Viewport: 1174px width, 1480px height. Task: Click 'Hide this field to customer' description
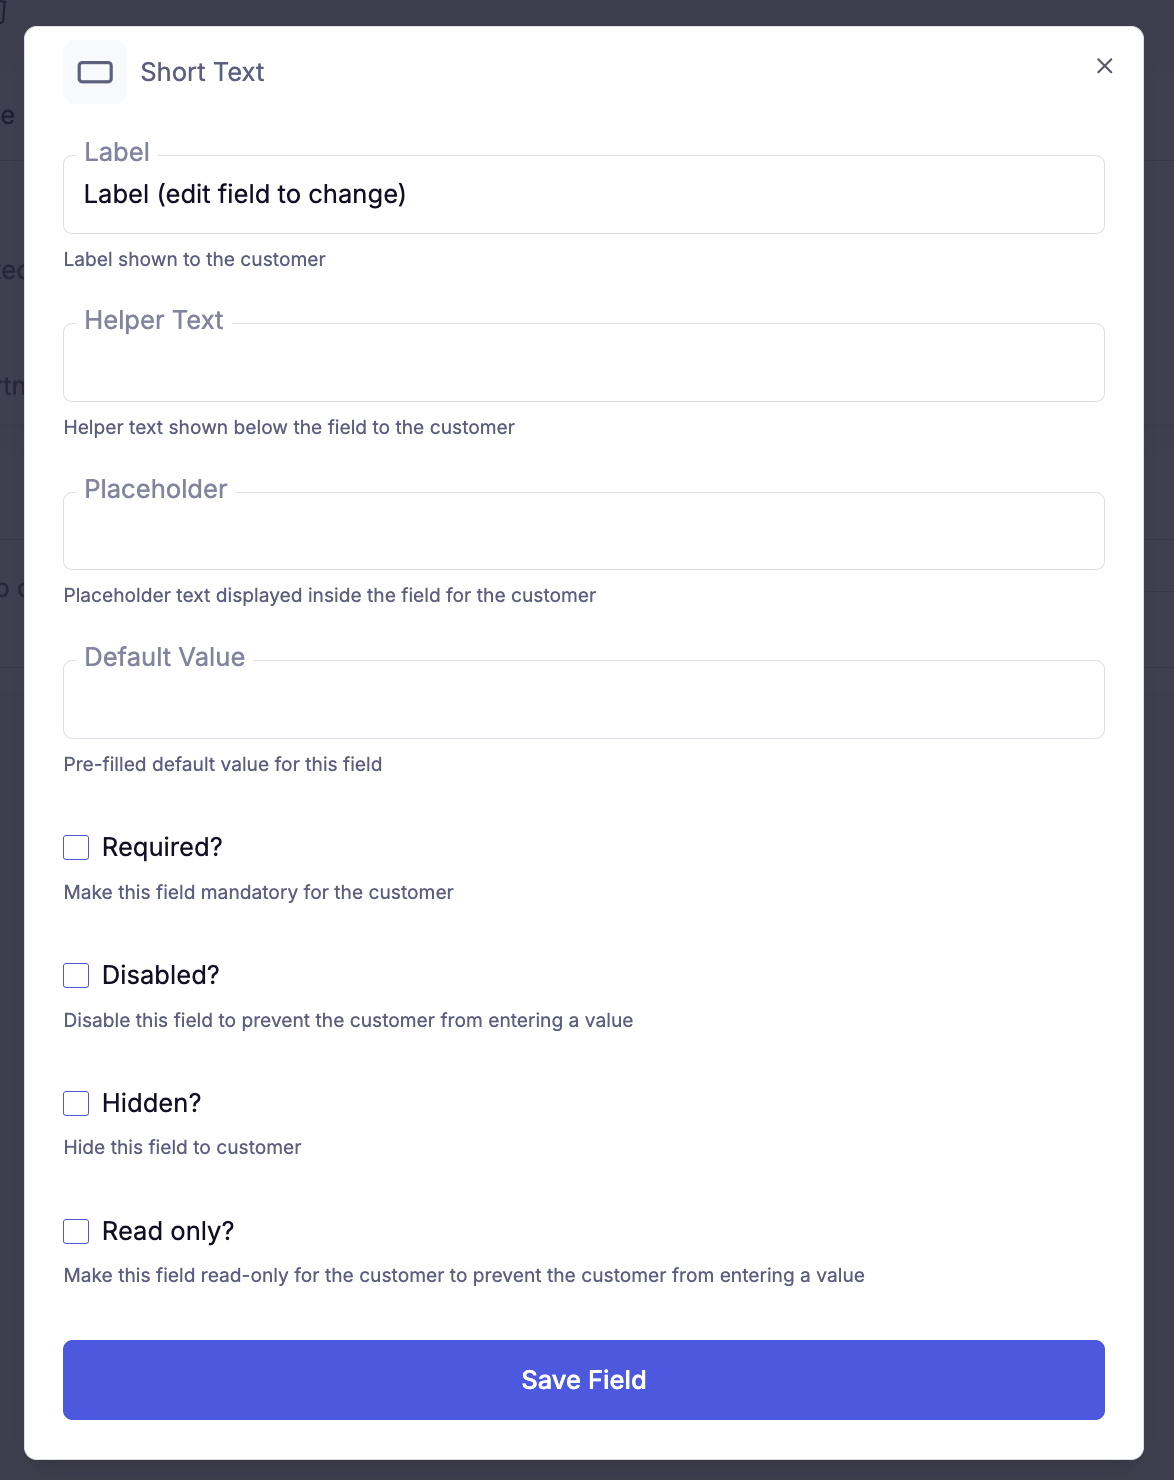tap(182, 1148)
